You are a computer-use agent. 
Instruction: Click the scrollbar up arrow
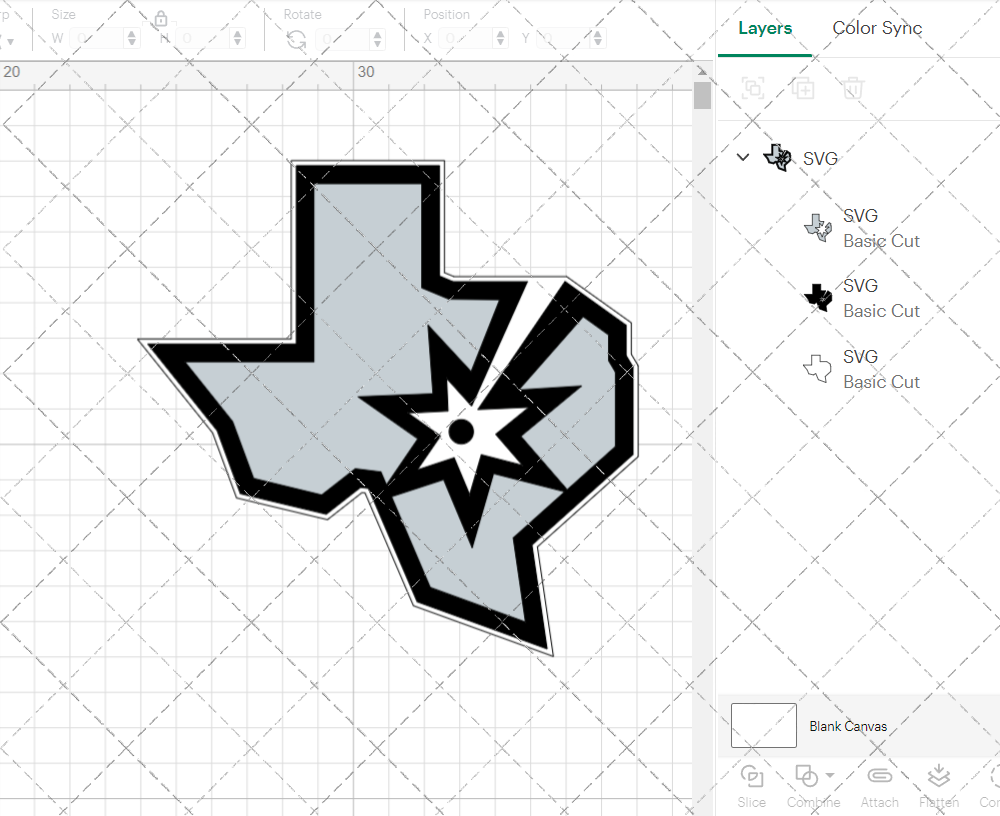pyautogui.click(x=702, y=71)
